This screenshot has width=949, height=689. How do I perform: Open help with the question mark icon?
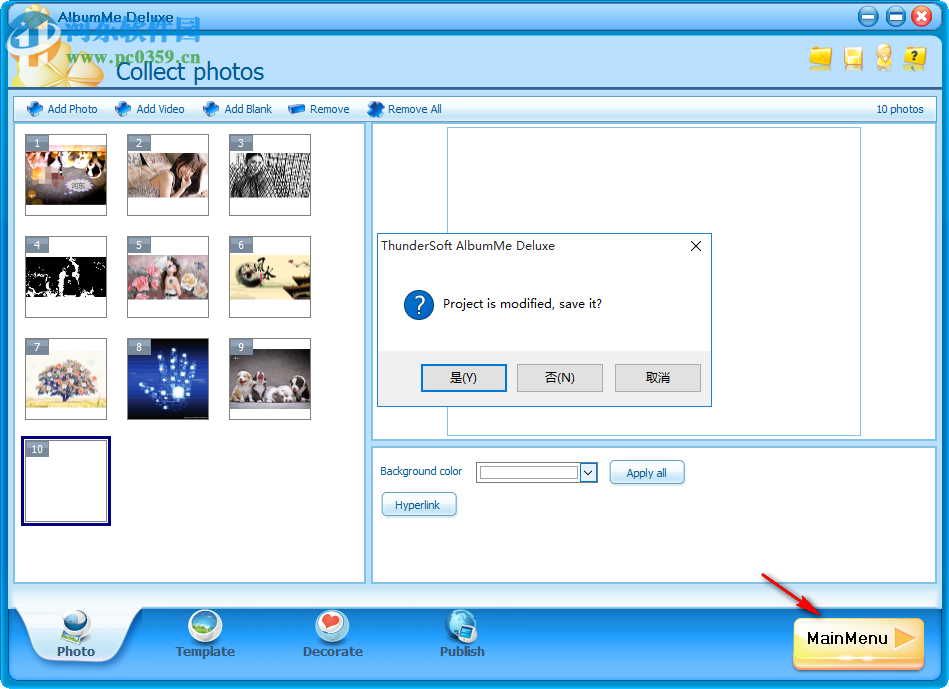915,60
